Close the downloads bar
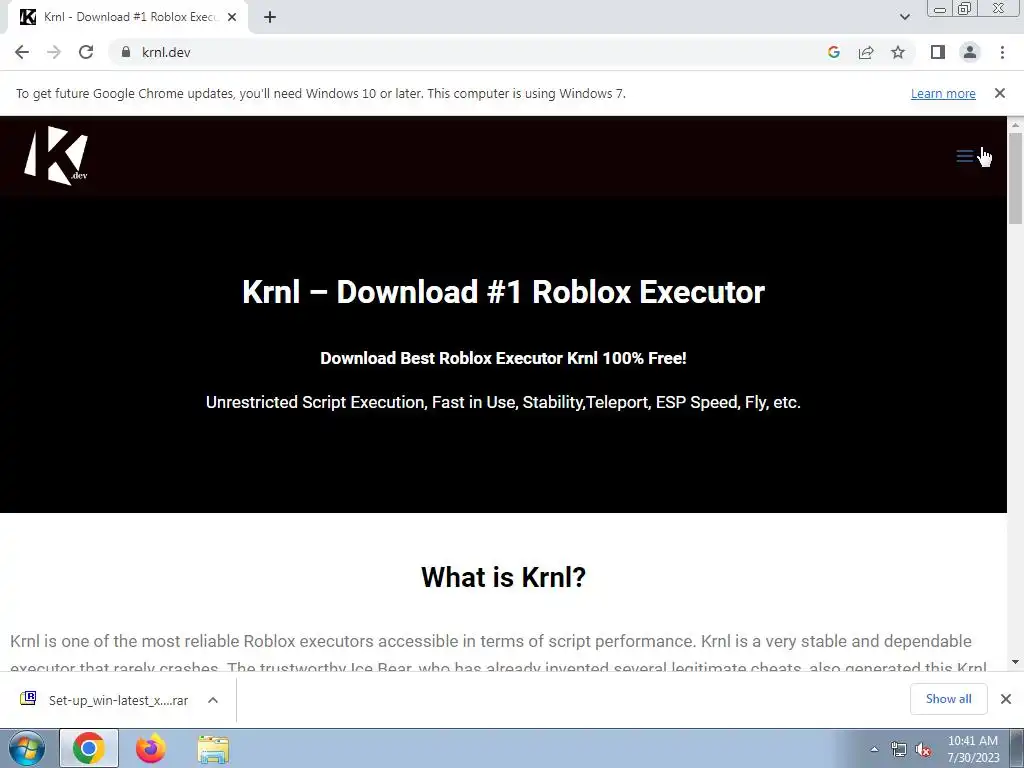This screenshot has height=768, width=1024. 1006,699
